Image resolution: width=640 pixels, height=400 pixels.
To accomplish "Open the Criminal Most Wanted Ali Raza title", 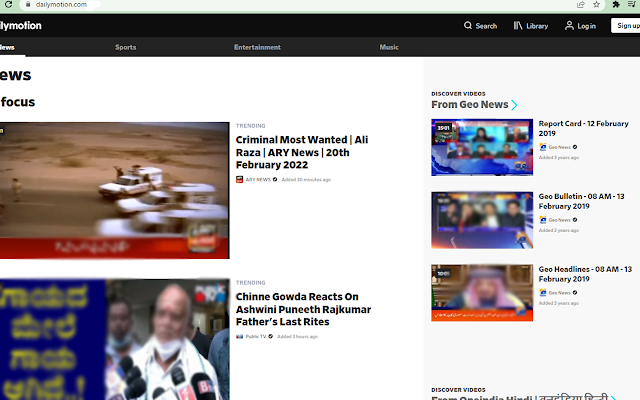I will 302,152.
